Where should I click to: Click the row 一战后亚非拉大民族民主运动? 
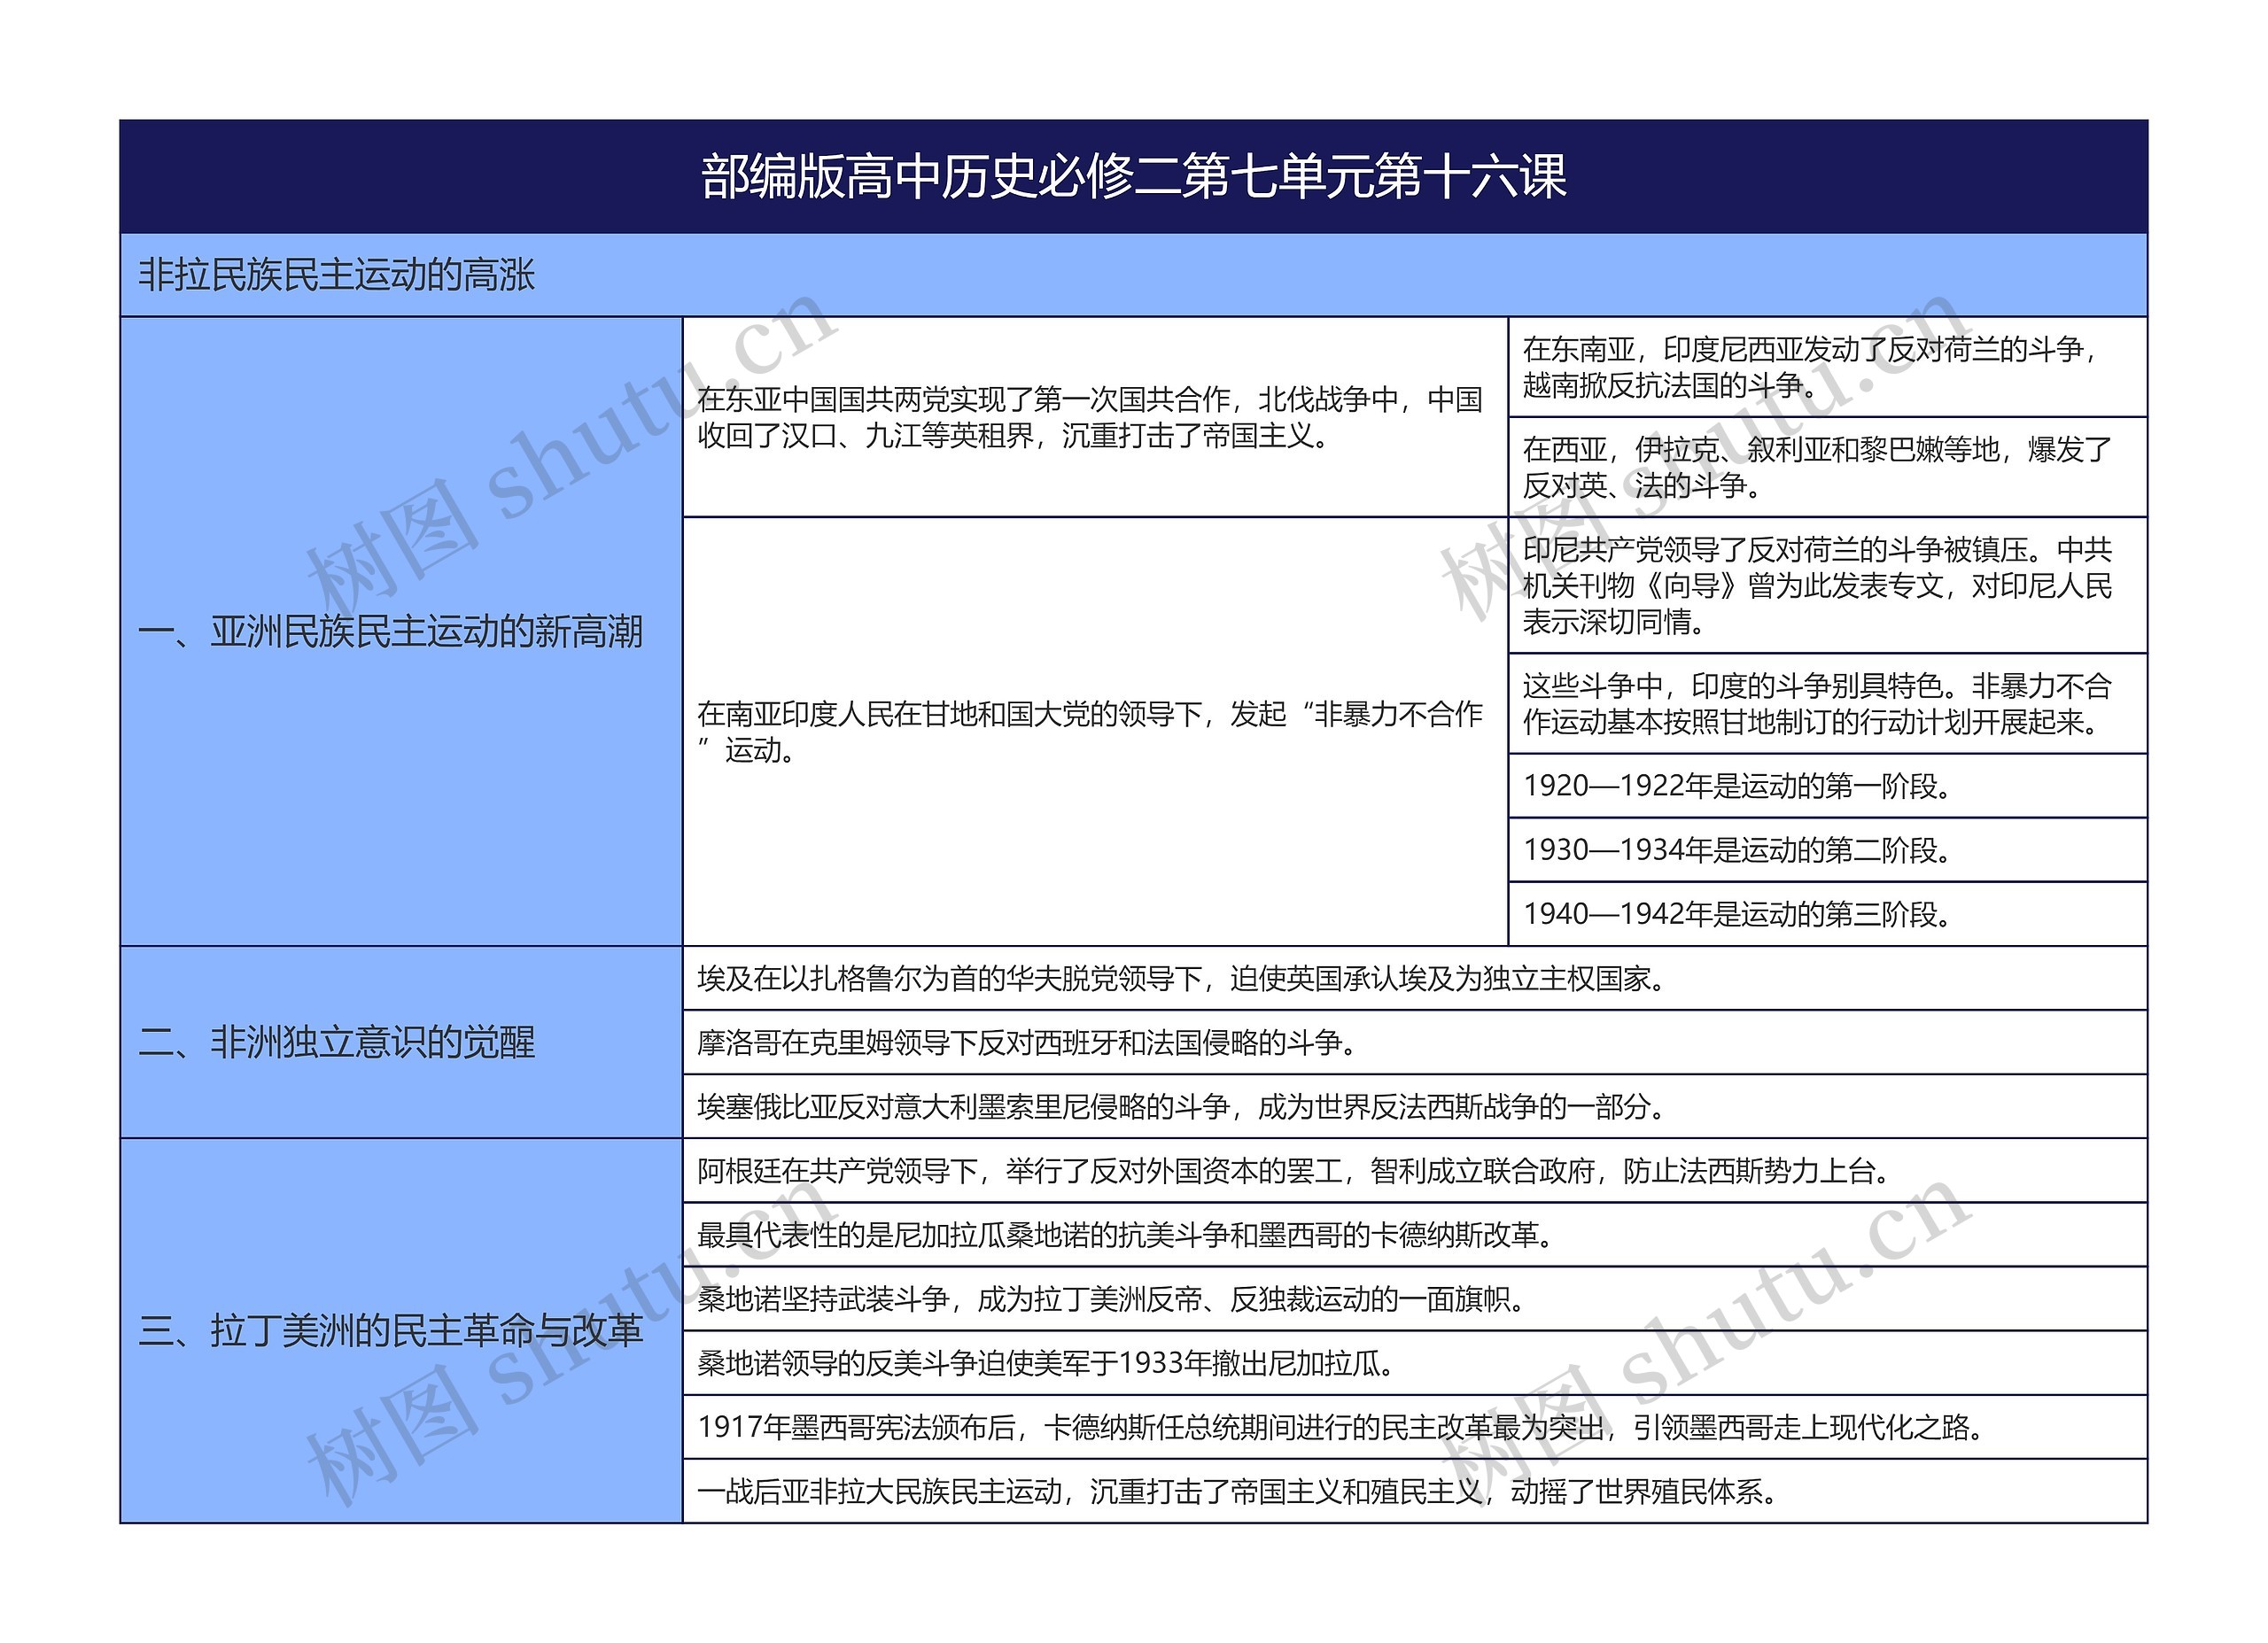click(x=1415, y=1491)
